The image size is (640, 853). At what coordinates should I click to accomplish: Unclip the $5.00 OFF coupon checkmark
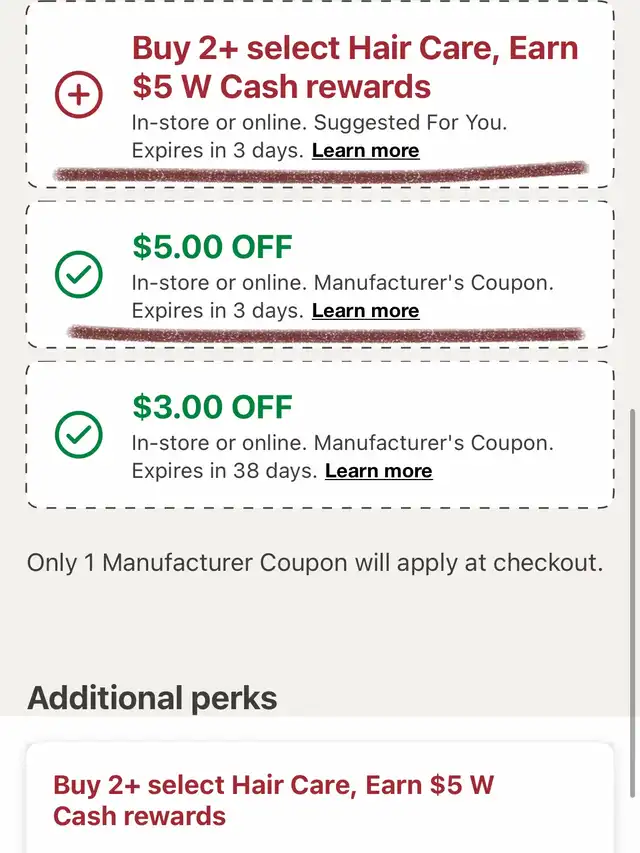(79, 274)
